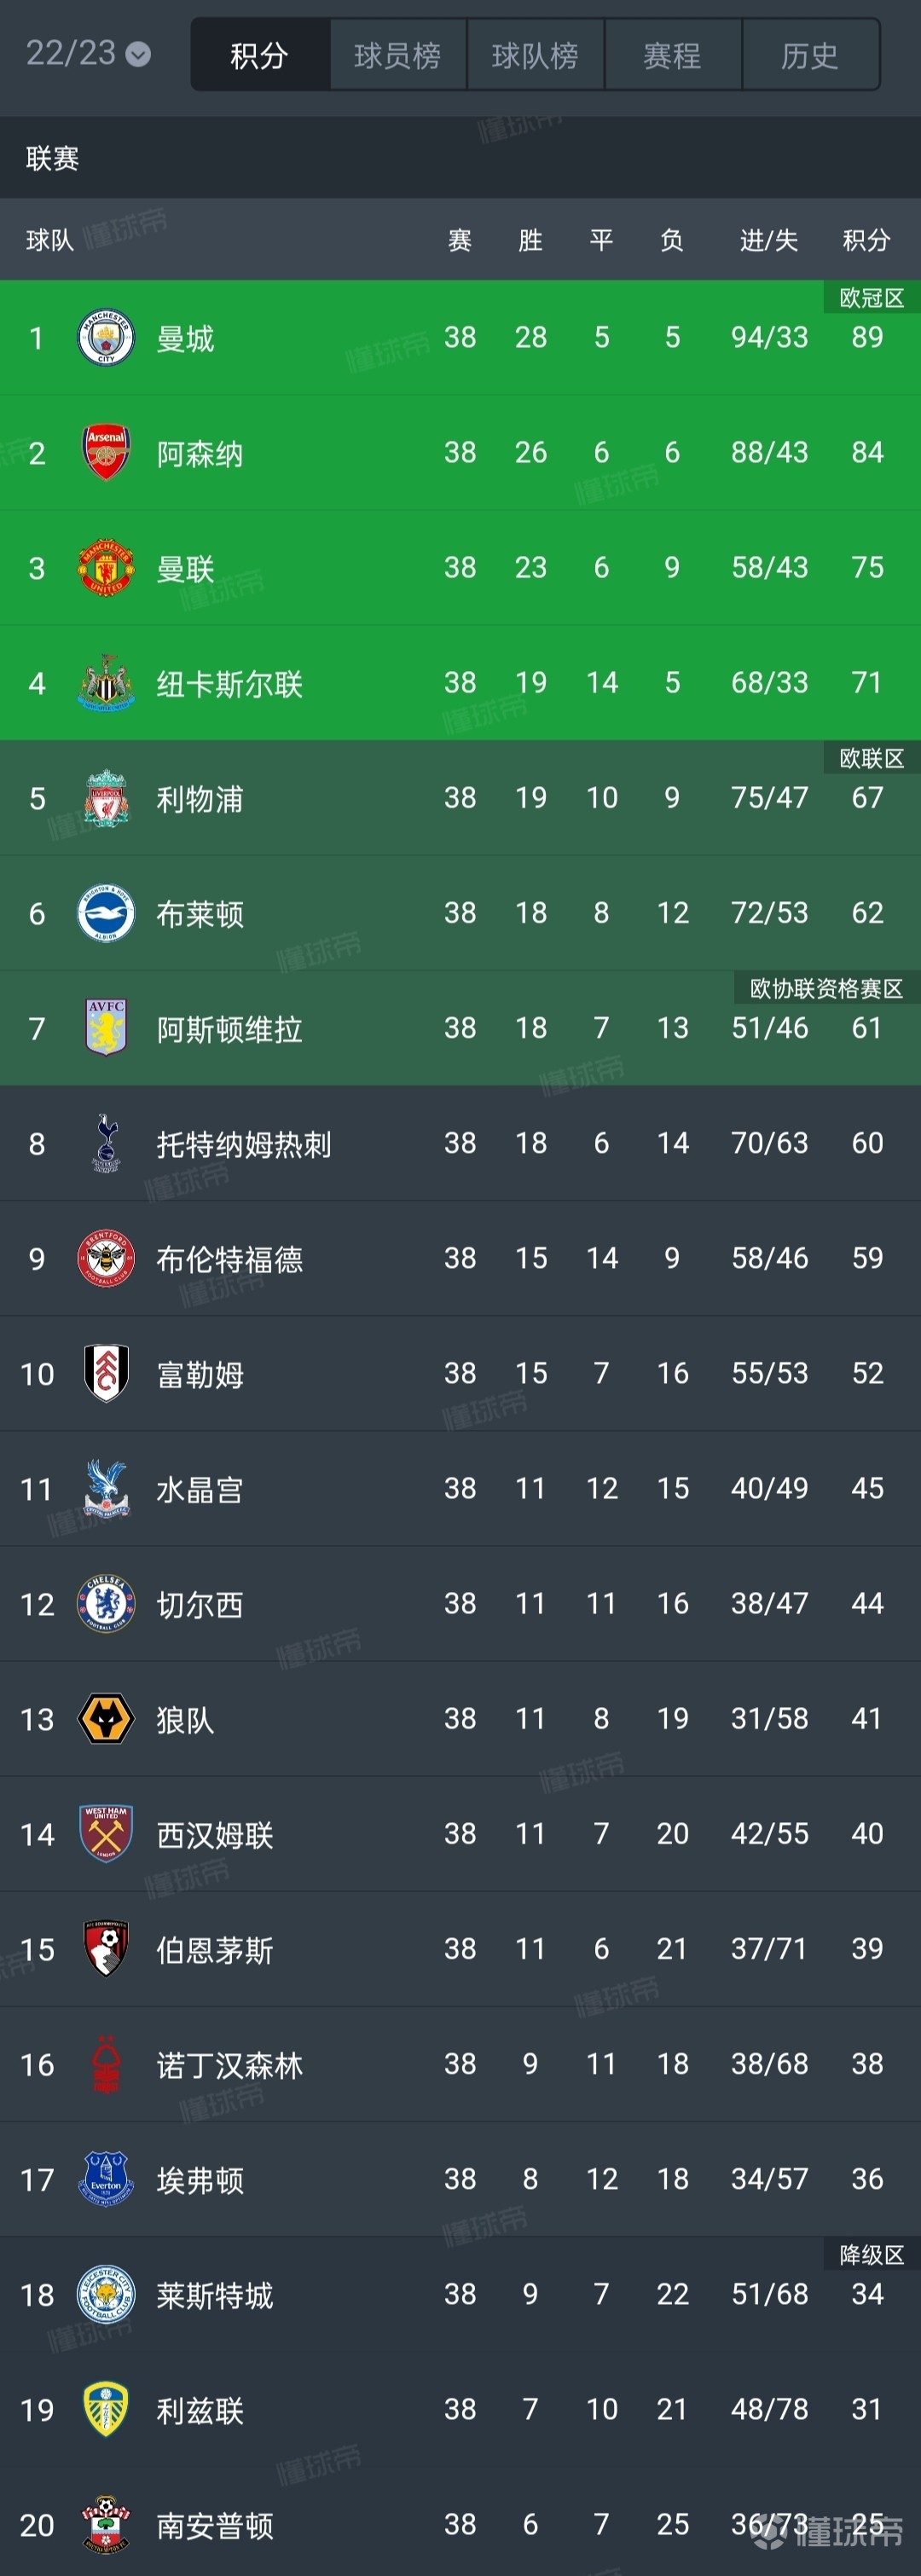921x2576 pixels.
Task: Switch to the 球队榜 tab
Action: (x=535, y=55)
